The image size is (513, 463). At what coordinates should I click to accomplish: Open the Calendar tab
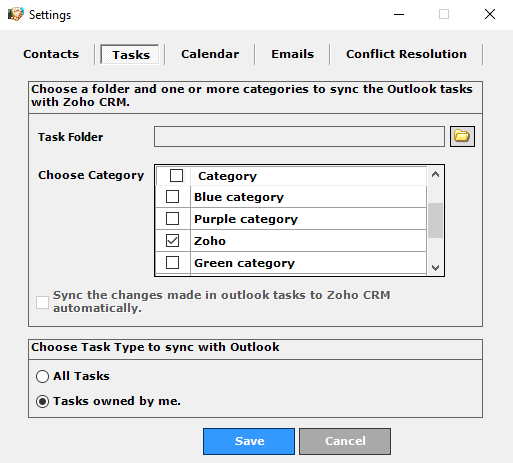tap(210, 54)
